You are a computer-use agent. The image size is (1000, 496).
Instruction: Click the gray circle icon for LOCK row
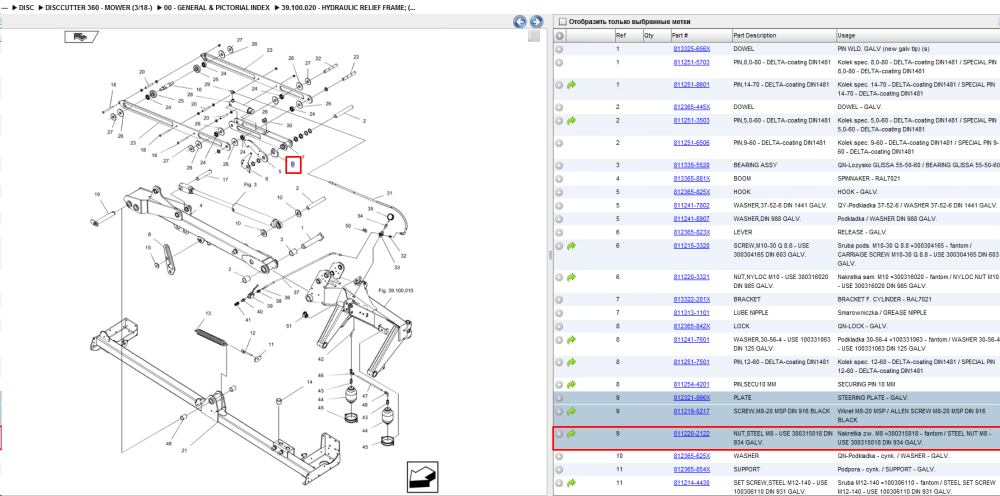(559, 326)
